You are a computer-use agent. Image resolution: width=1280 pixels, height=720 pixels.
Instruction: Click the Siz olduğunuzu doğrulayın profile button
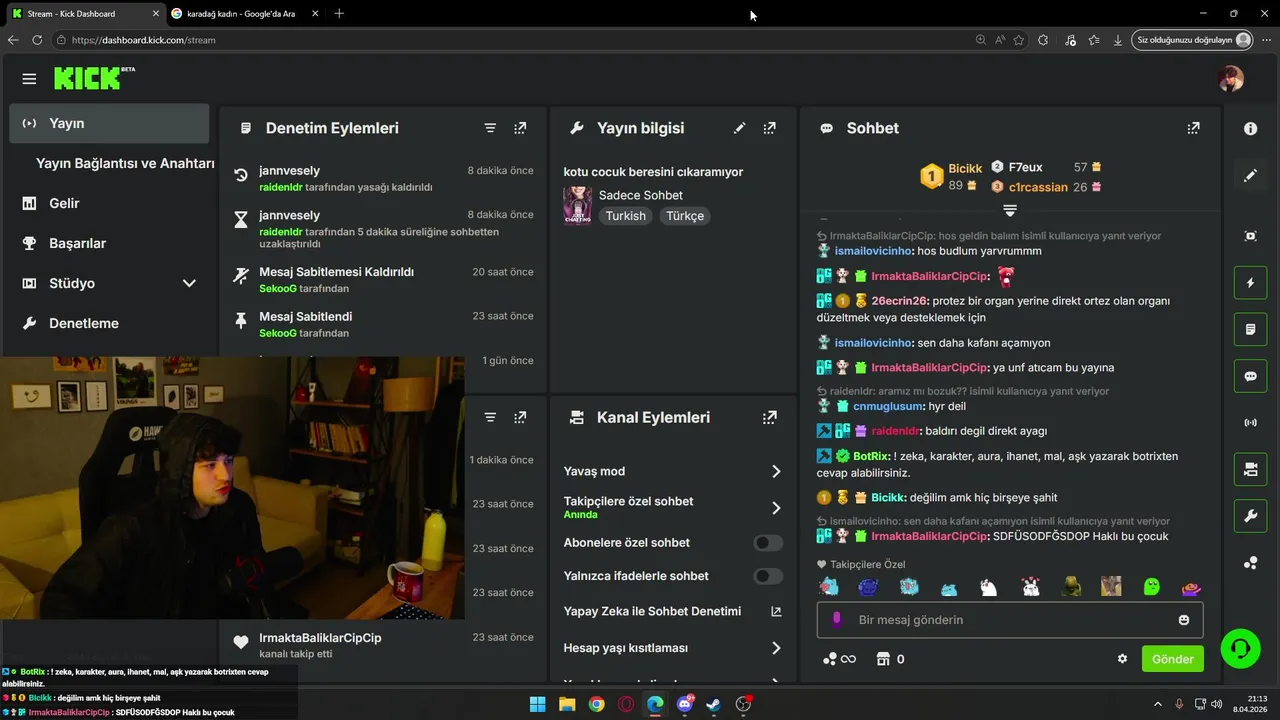[x=1193, y=40]
